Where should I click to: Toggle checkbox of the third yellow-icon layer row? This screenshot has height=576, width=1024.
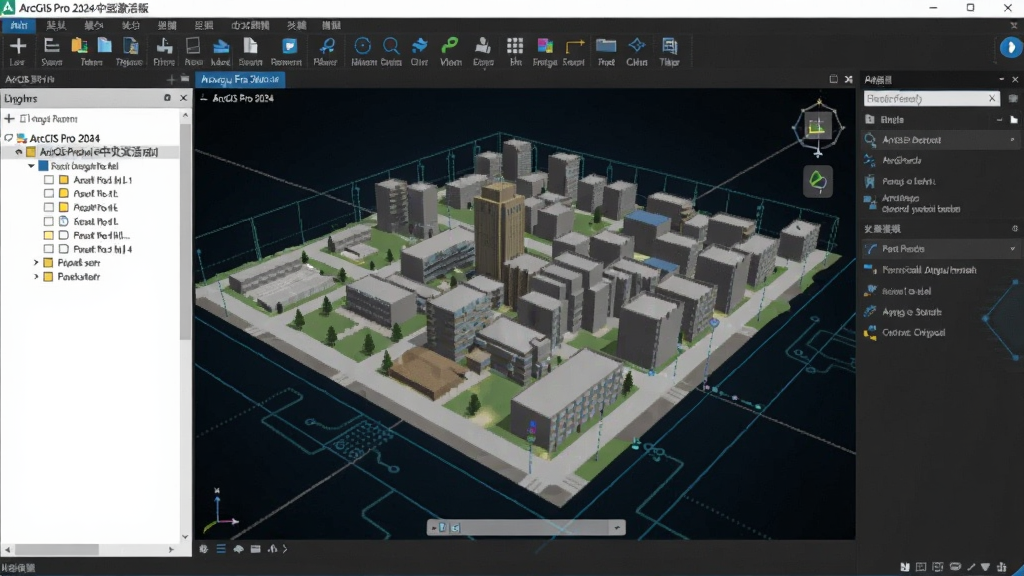coord(49,207)
